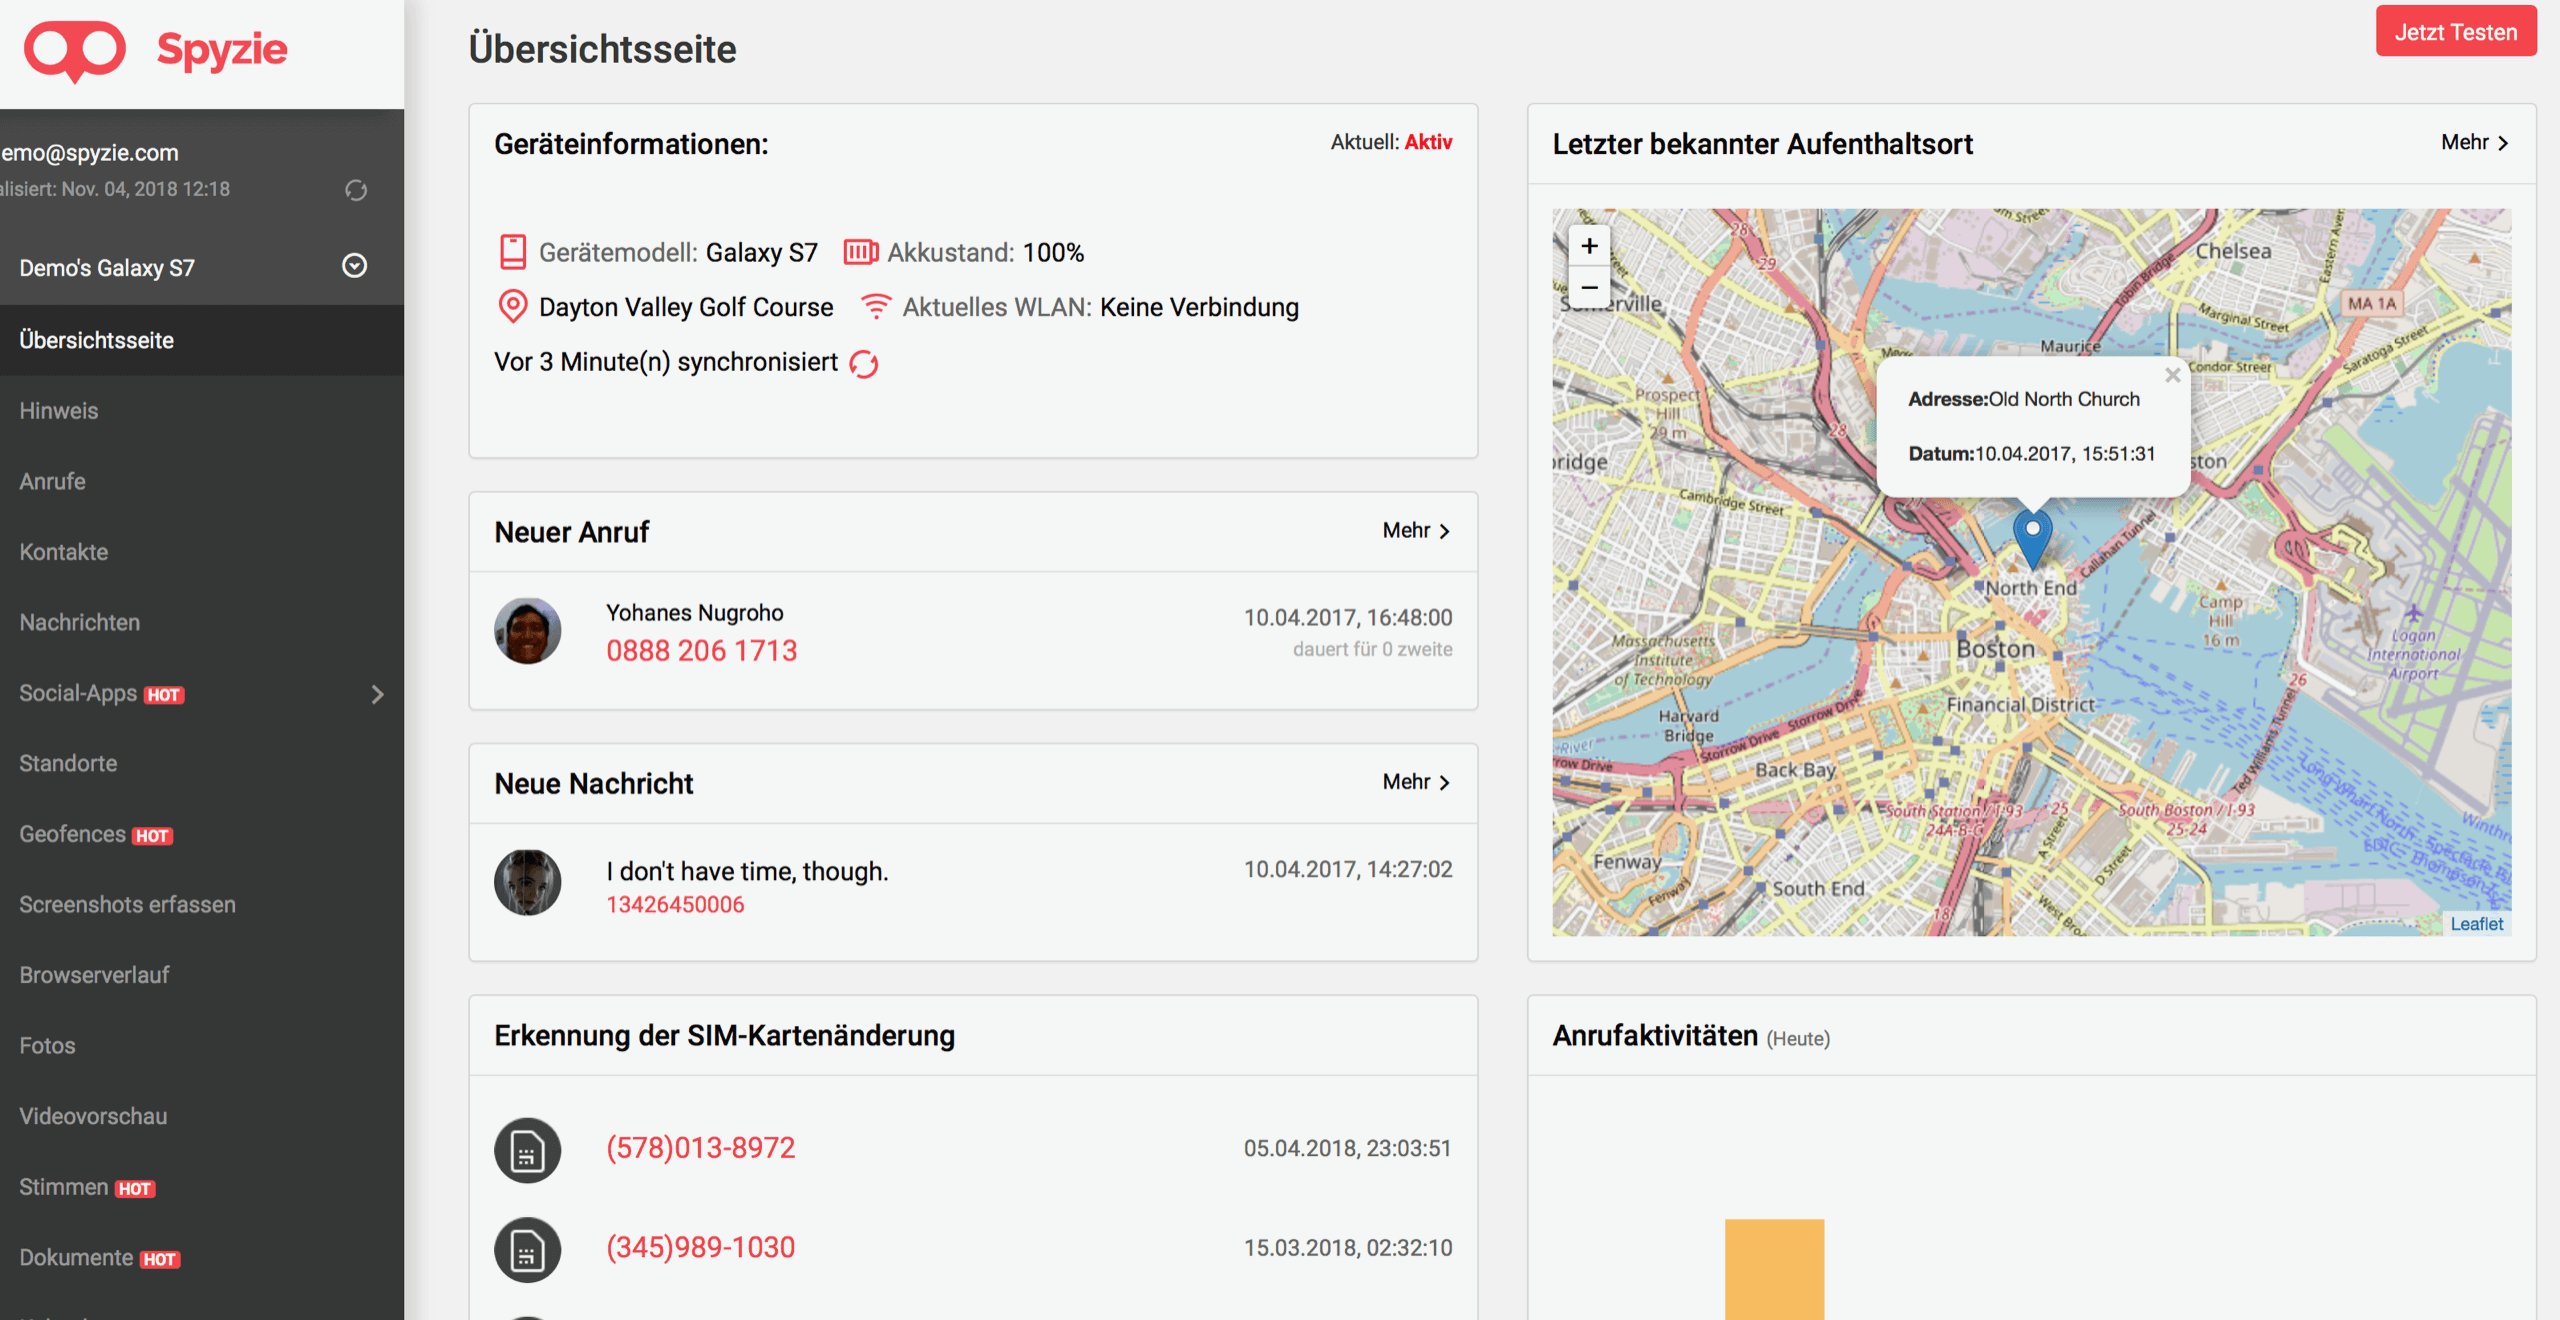The width and height of the screenshot is (2560, 1320).
Task: Expand the Social-Apps chevron arrow
Action: pyautogui.click(x=377, y=694)
